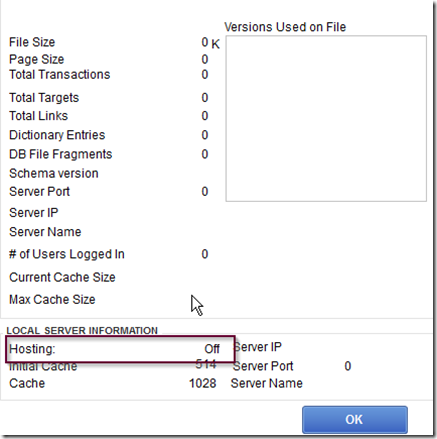Click the Dictionary Entries label
Screen dimensions: 437x439
pos(57,135)
